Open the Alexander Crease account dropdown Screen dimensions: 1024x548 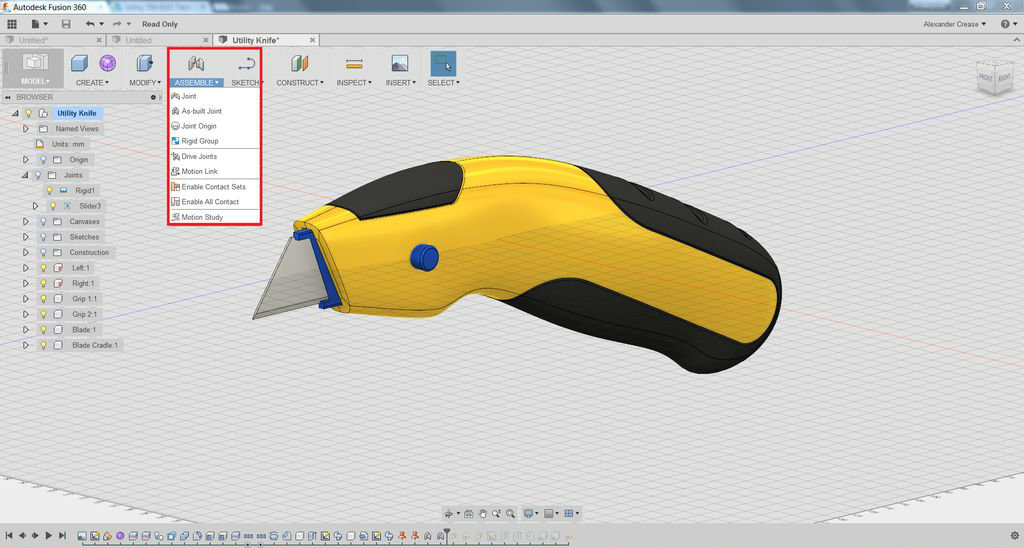point(954,24)
